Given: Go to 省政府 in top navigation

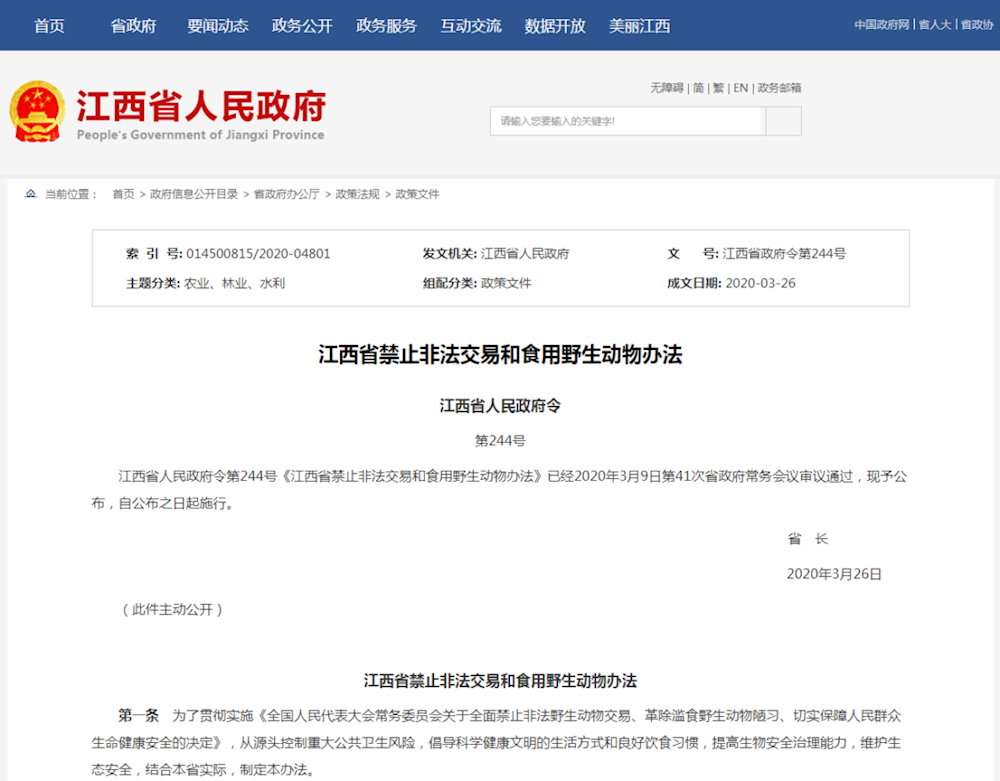Looking at the screenshot, I should pyautogui.click(x=133, y=26).
